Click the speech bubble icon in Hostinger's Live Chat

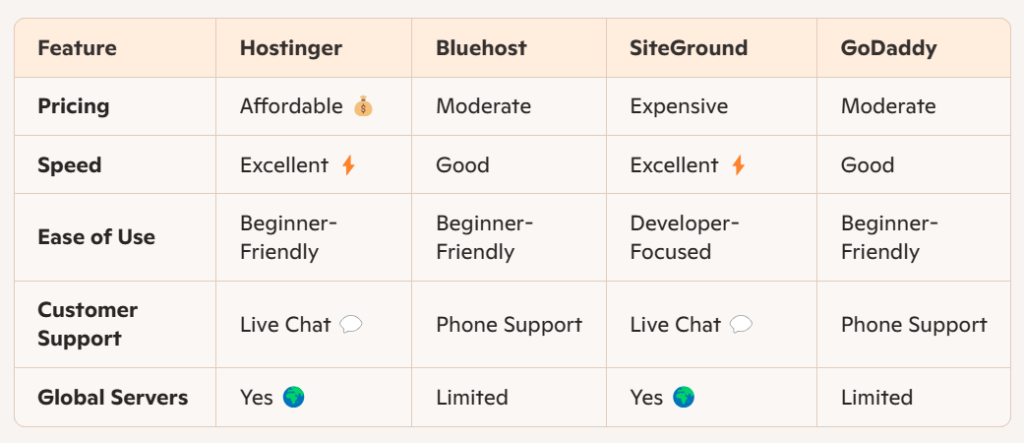pos(350,324)
